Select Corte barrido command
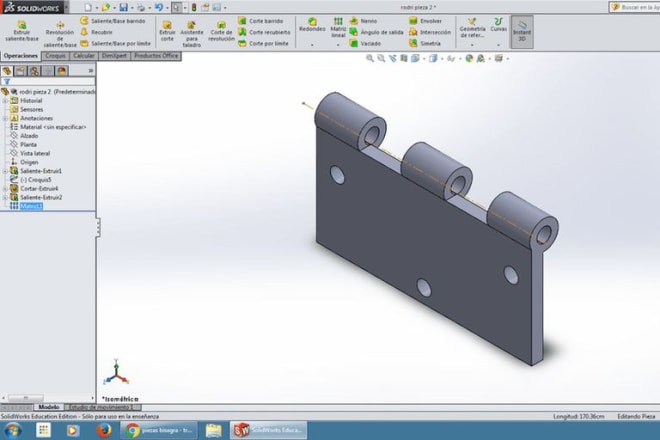Image resolution: width=660 pixels, height=440 pixels. click(261, 21)
